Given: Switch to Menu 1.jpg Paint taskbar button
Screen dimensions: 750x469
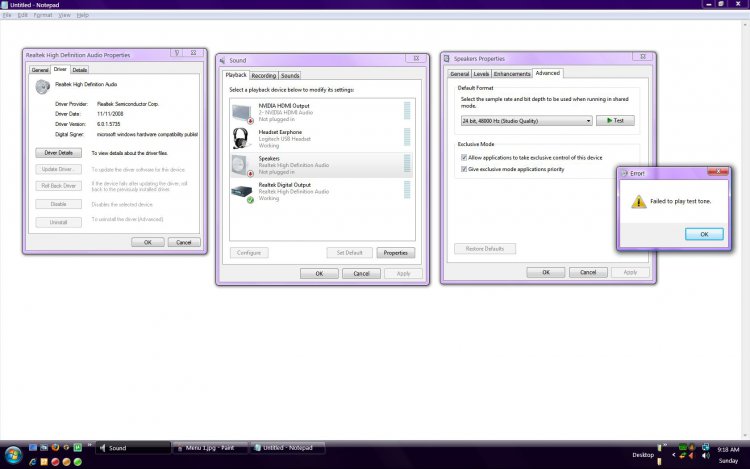Looking at the screenshot, I should 210,448.
